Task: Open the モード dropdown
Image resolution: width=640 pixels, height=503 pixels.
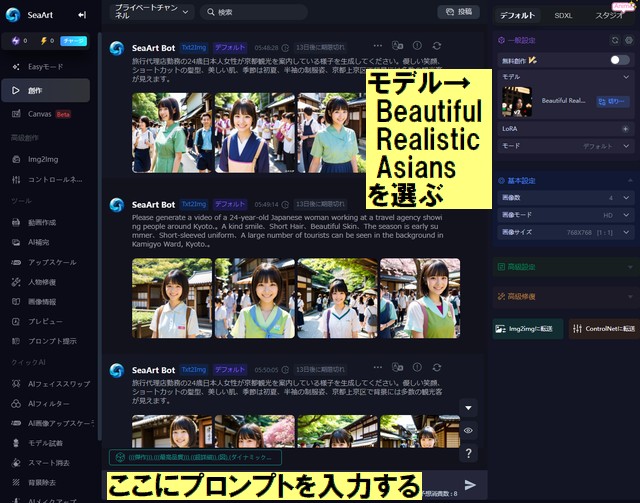Action: [x=566, y=146]
